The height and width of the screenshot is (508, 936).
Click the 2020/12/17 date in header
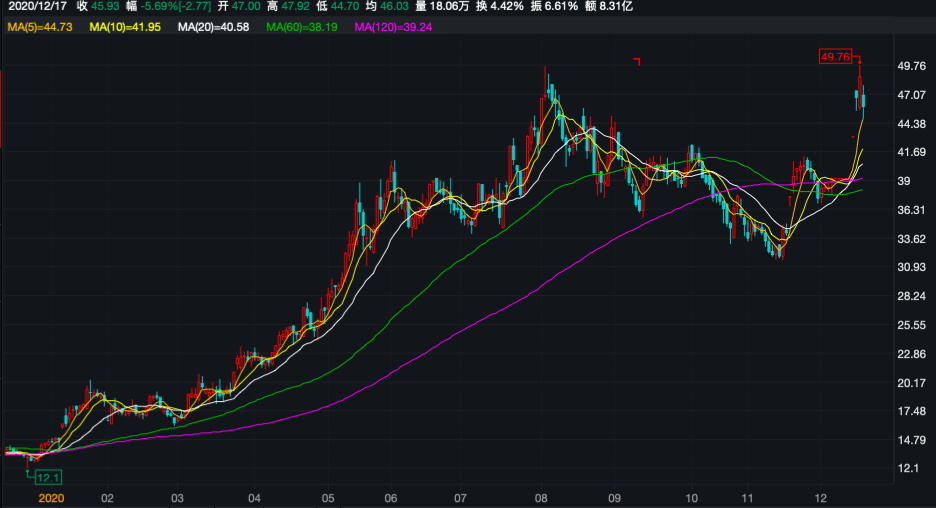coord(37,7)
